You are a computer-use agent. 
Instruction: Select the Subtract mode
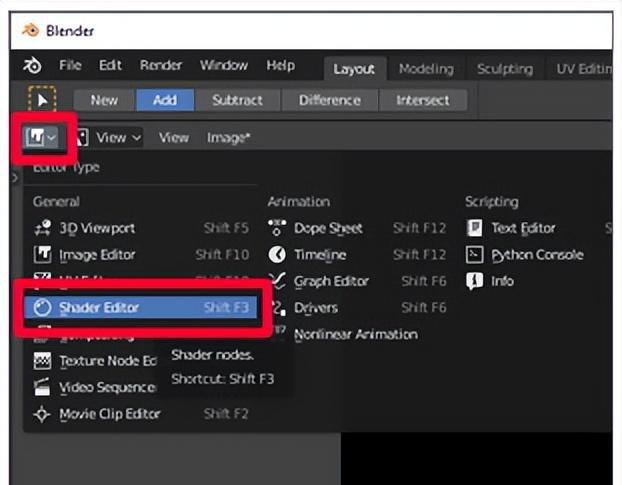[x=237, y=100]
